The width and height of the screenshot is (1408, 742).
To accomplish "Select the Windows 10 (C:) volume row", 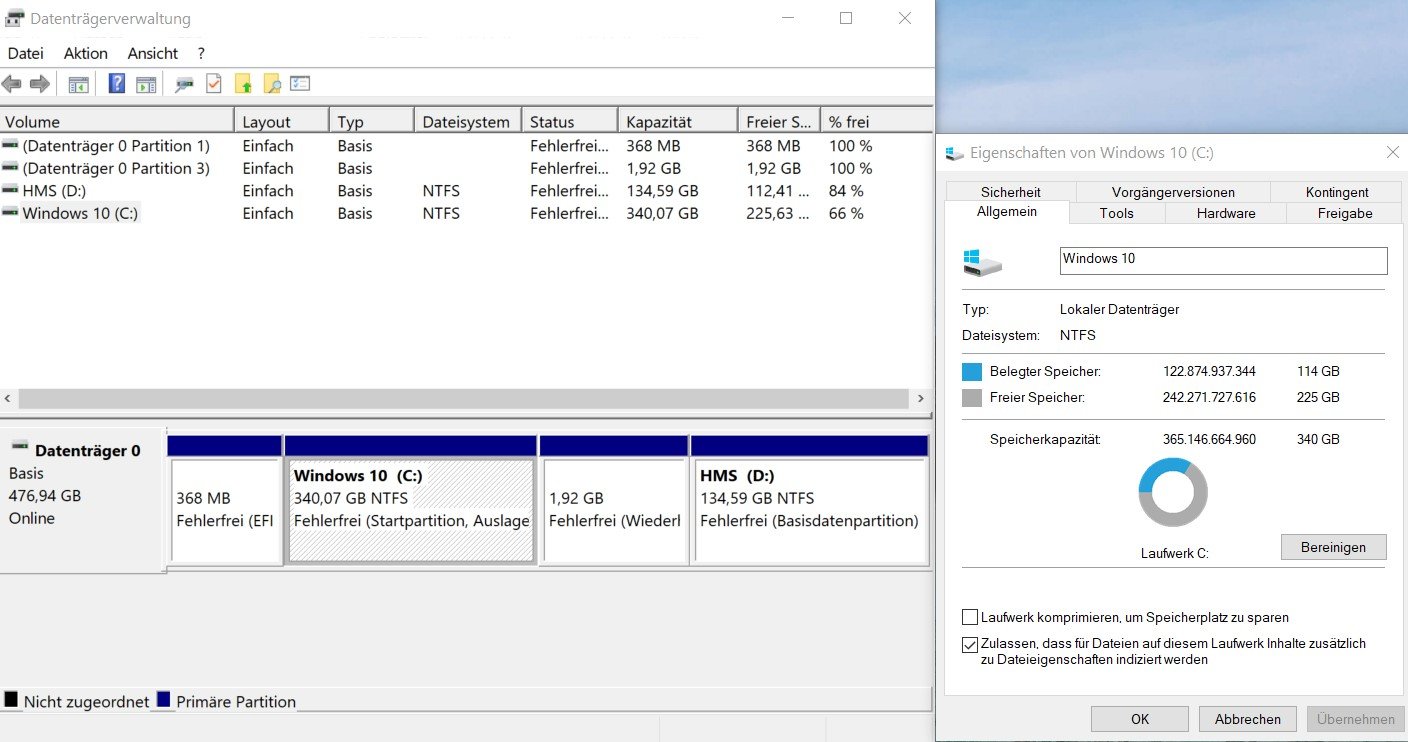I will click(x=466, y=213).
